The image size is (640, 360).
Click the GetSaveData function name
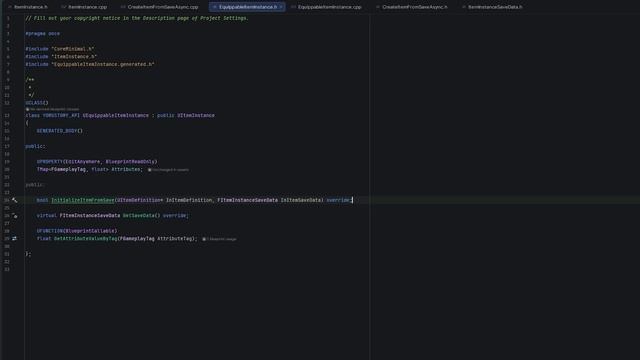coord(139,216)
